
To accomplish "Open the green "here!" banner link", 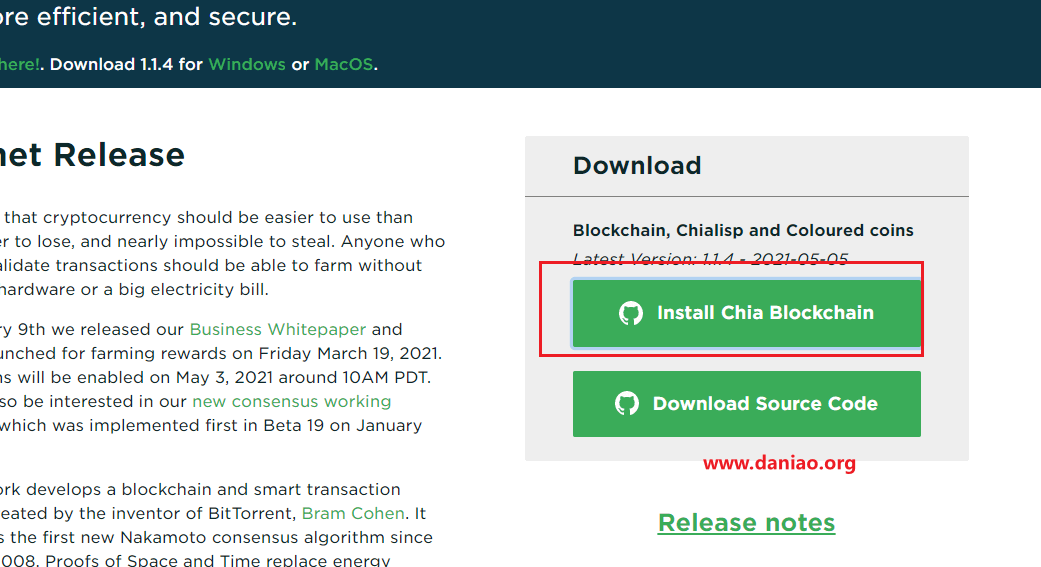I will click(x=19, y=64).
